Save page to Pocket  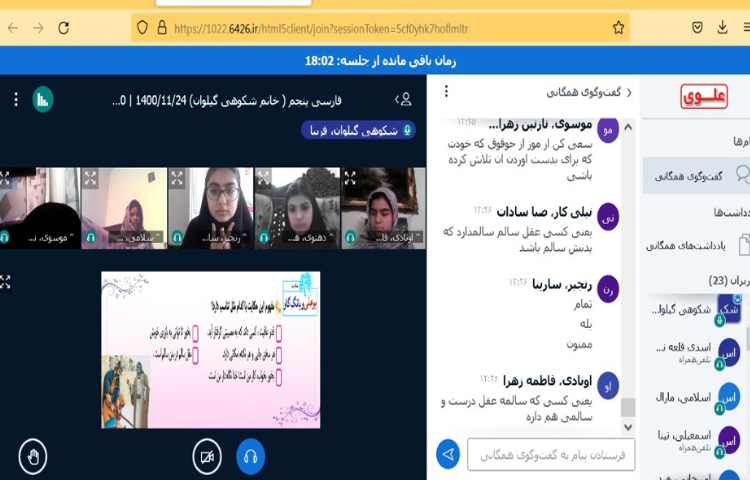click(x=697, y=28)
